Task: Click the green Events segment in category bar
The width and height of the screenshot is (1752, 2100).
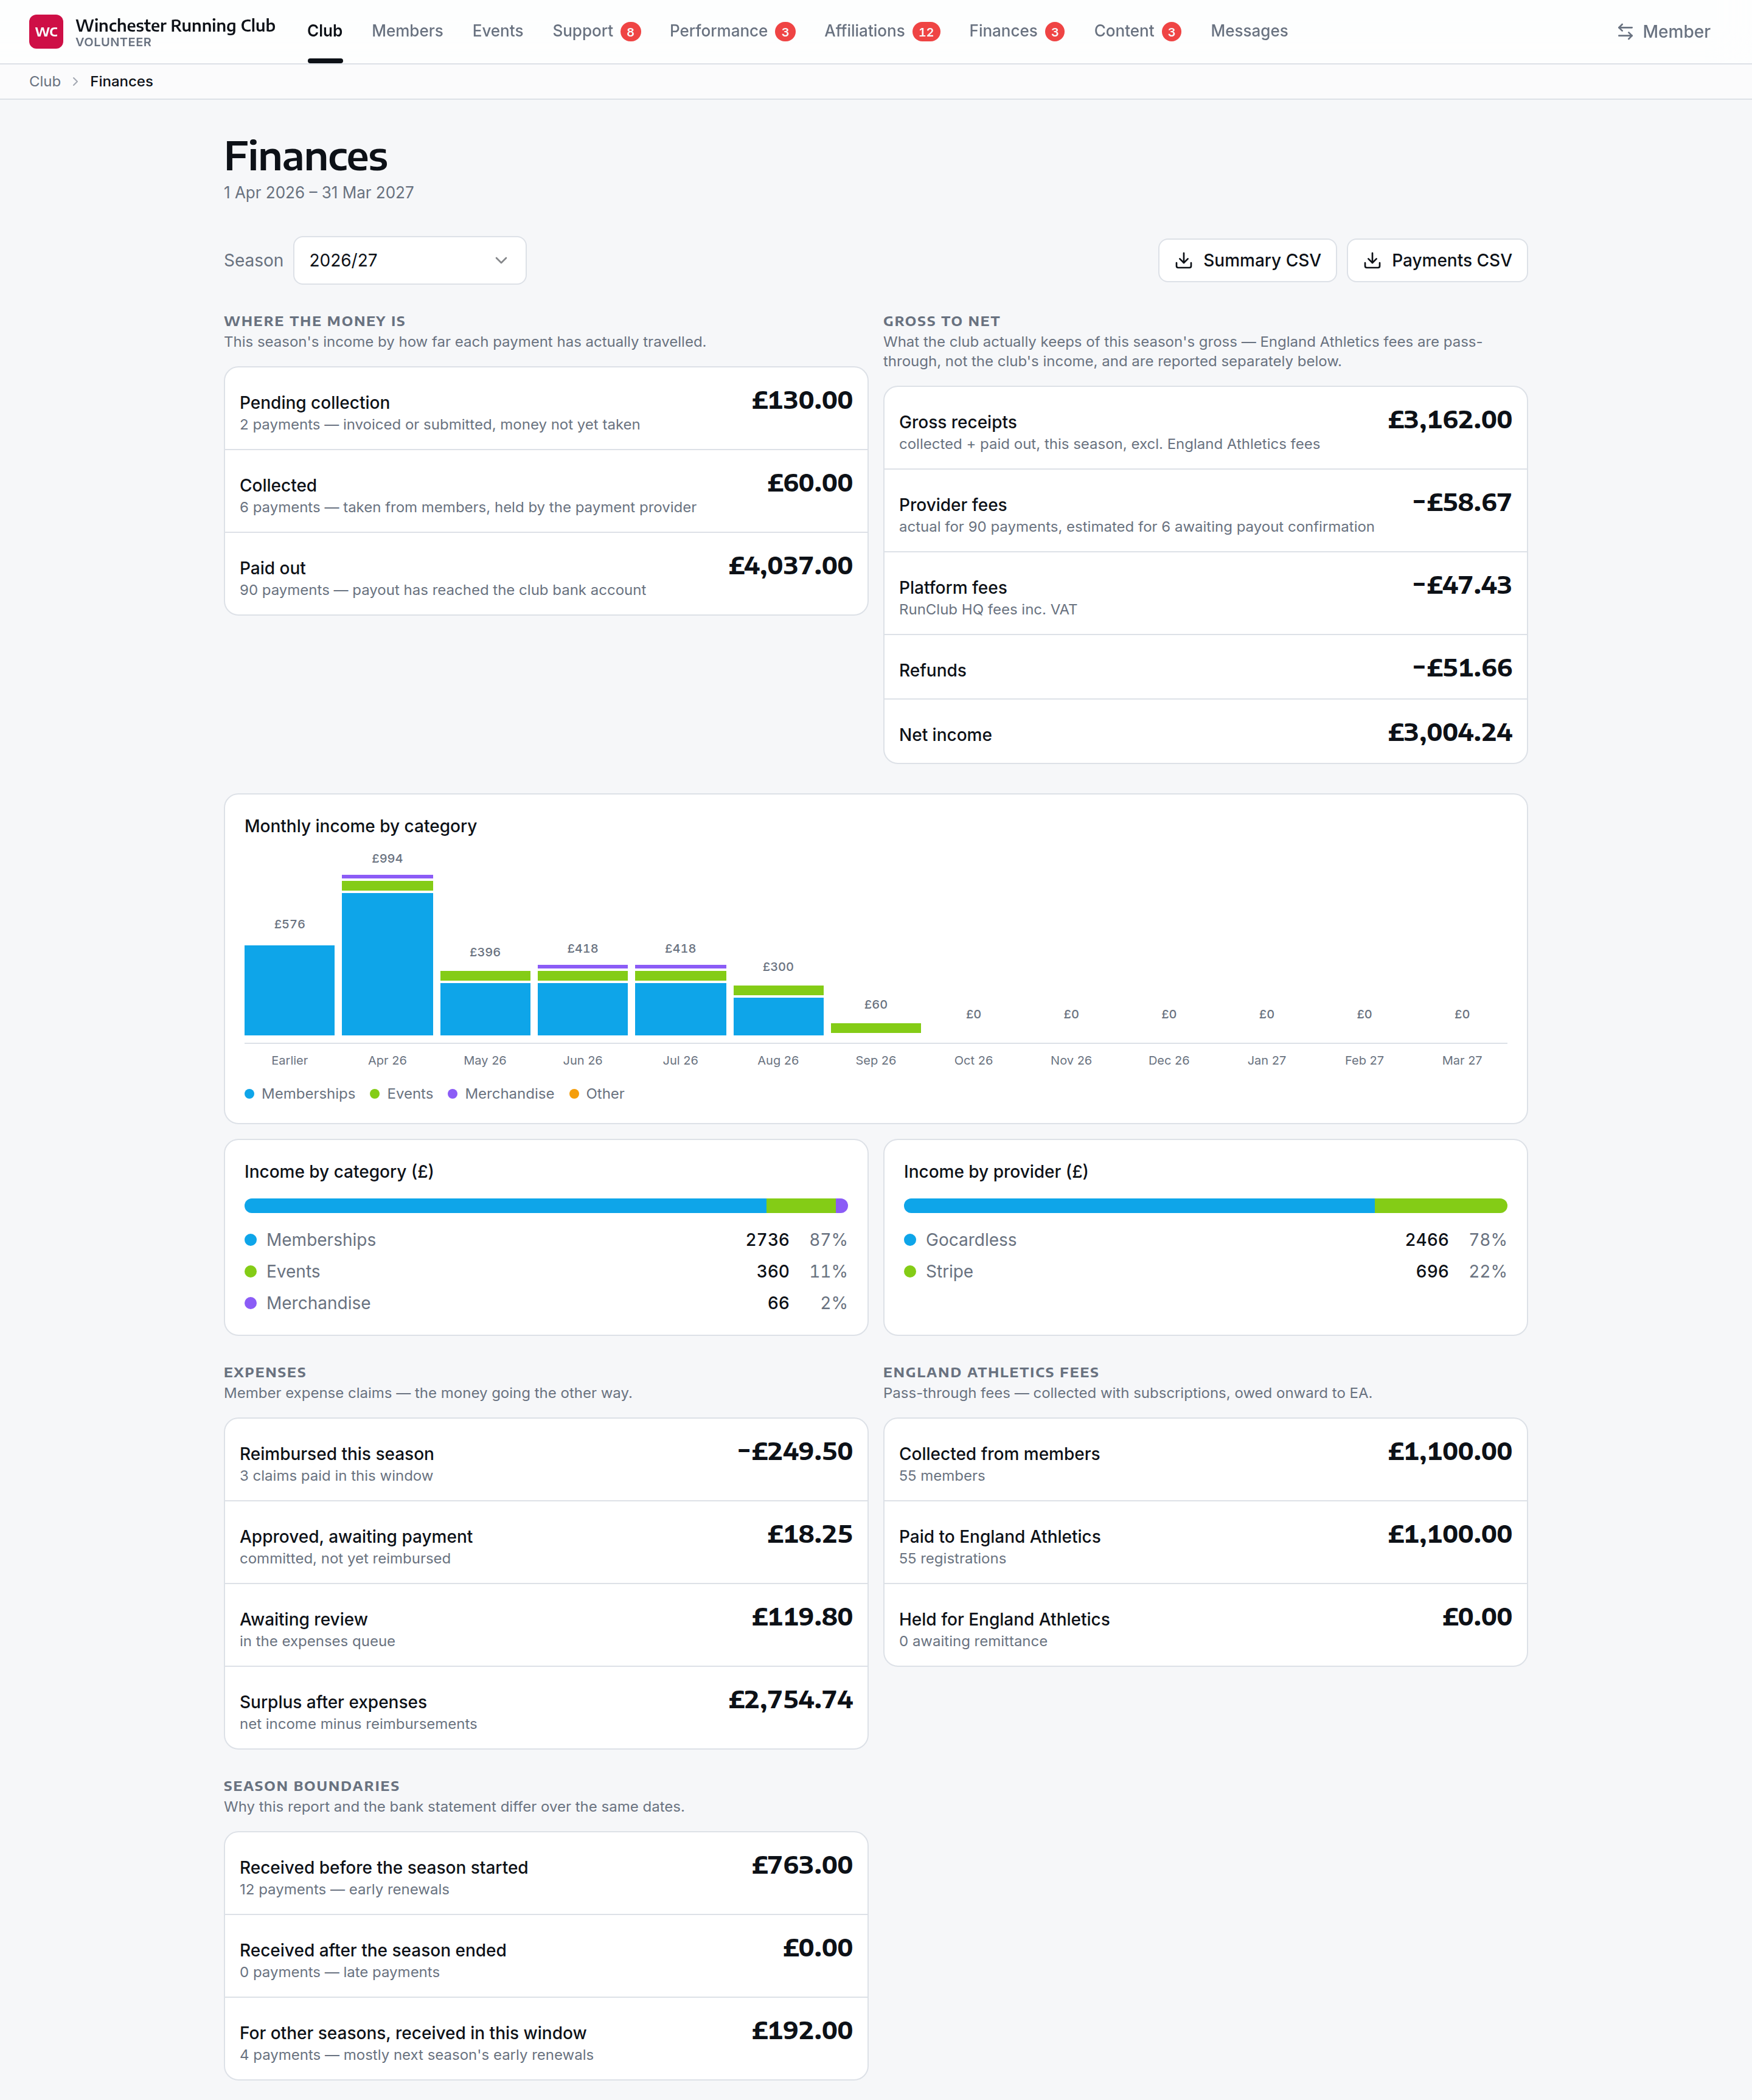Action: 801,1206
